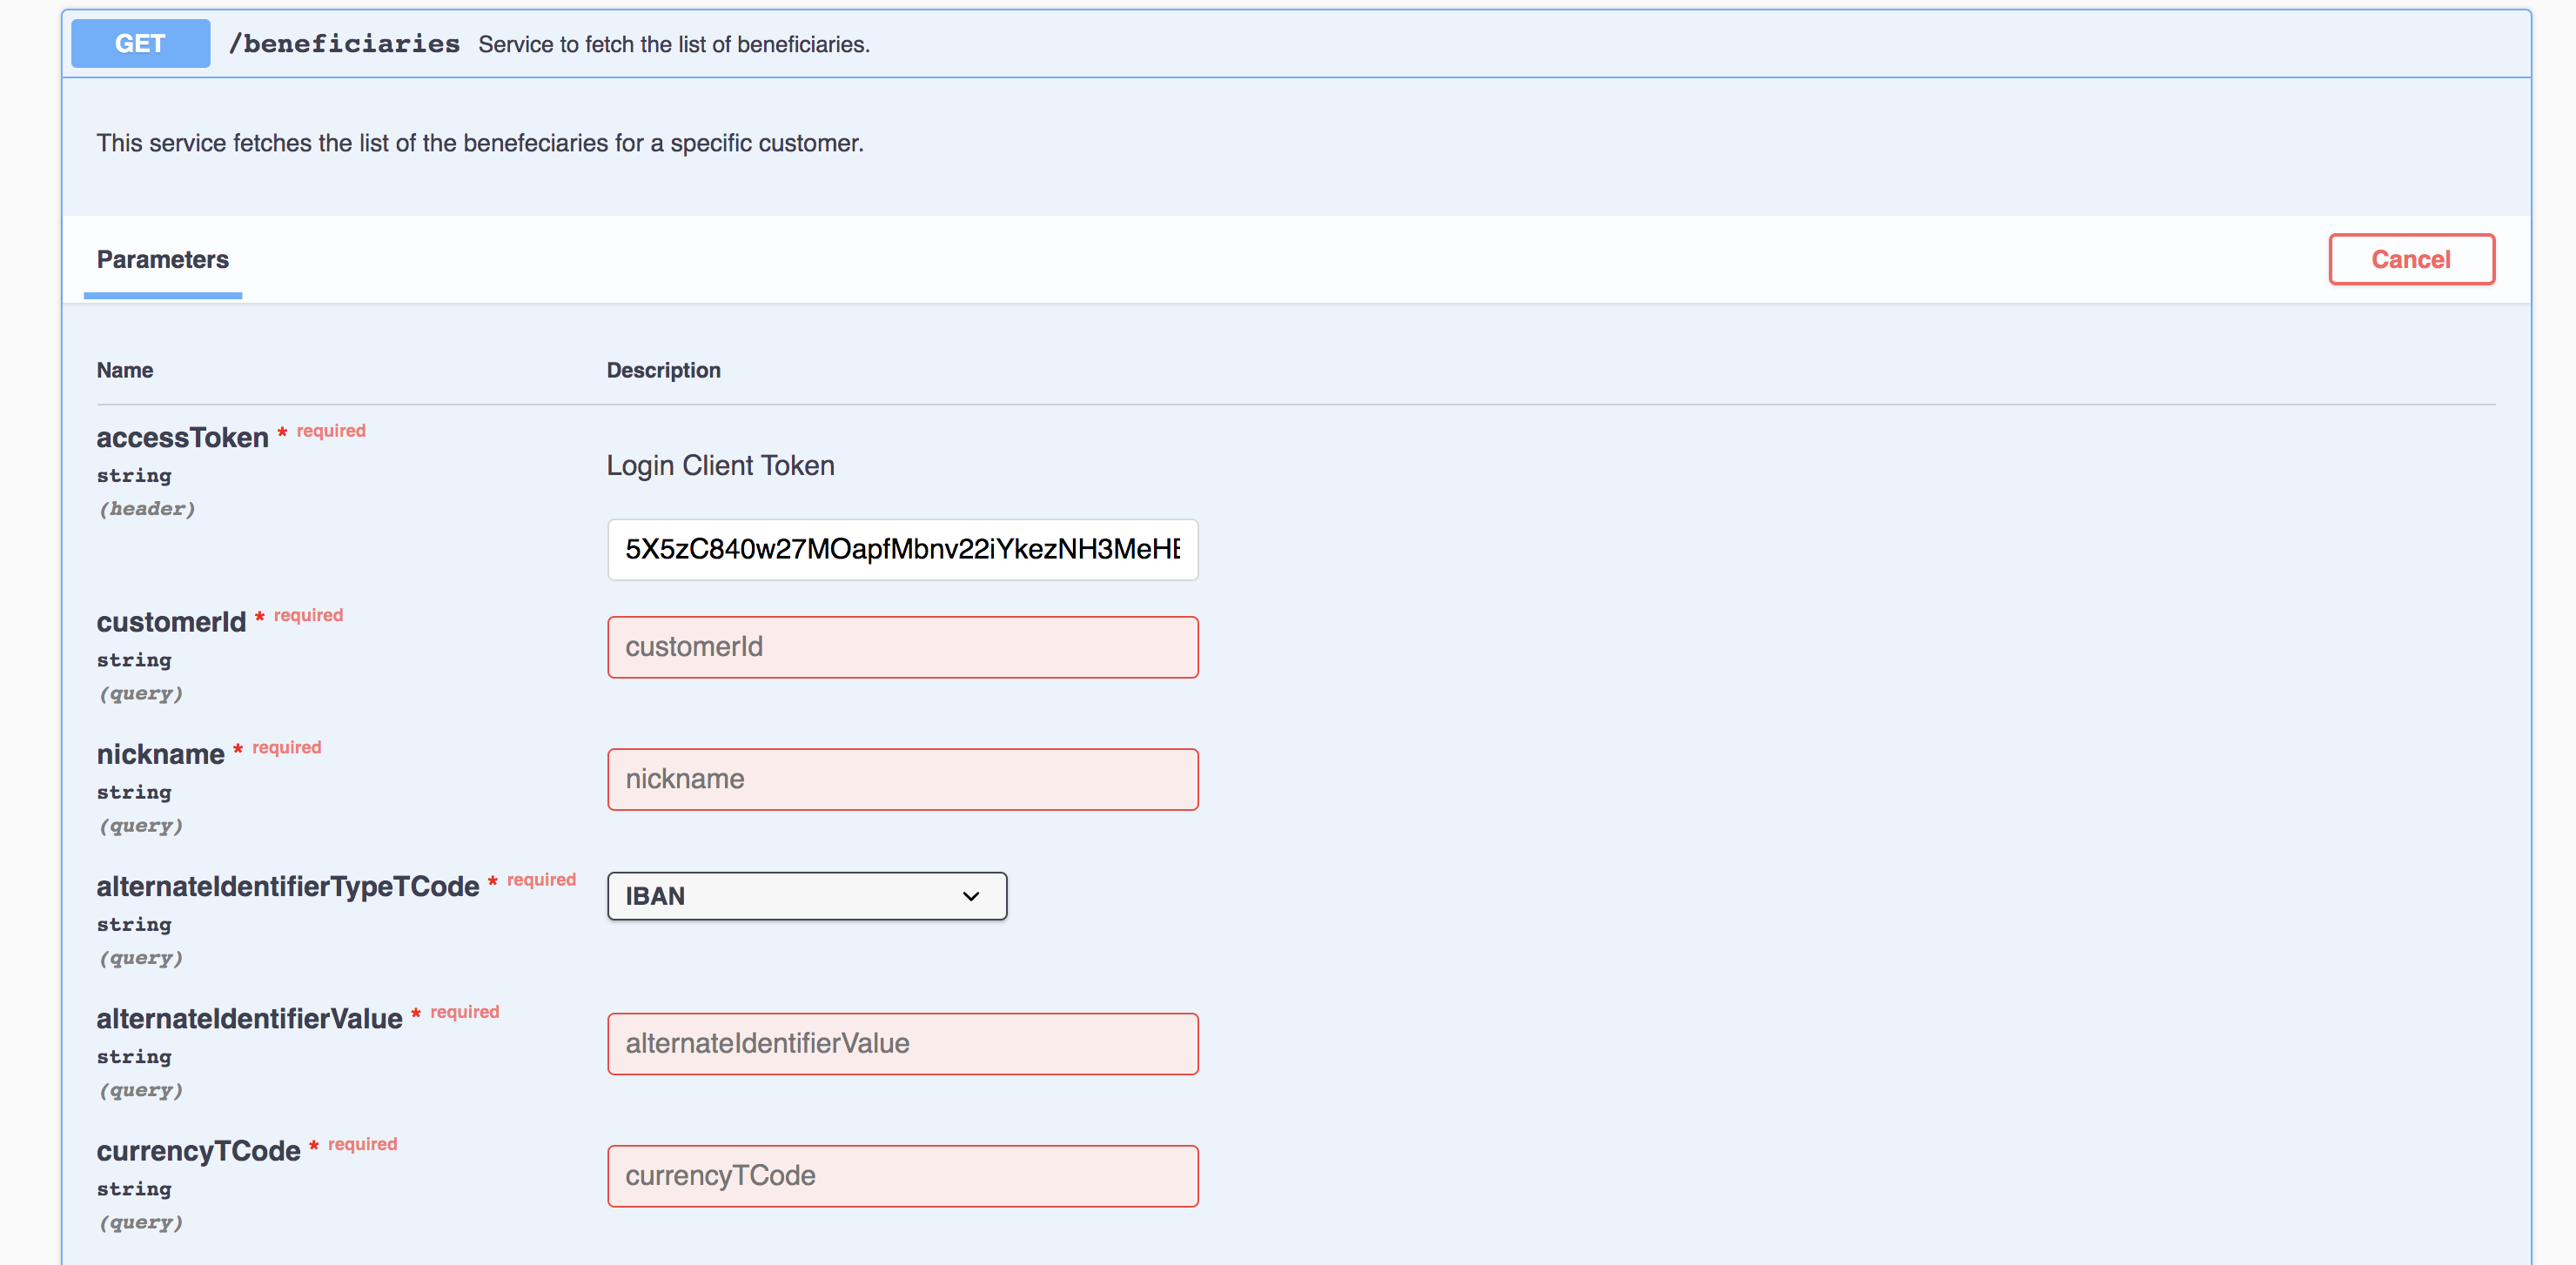Viewport: 2576px width, 1265px height.
Task: Open the alternateIdentifierTypeTCode IBAN dropdown
Action: [806, 896]
